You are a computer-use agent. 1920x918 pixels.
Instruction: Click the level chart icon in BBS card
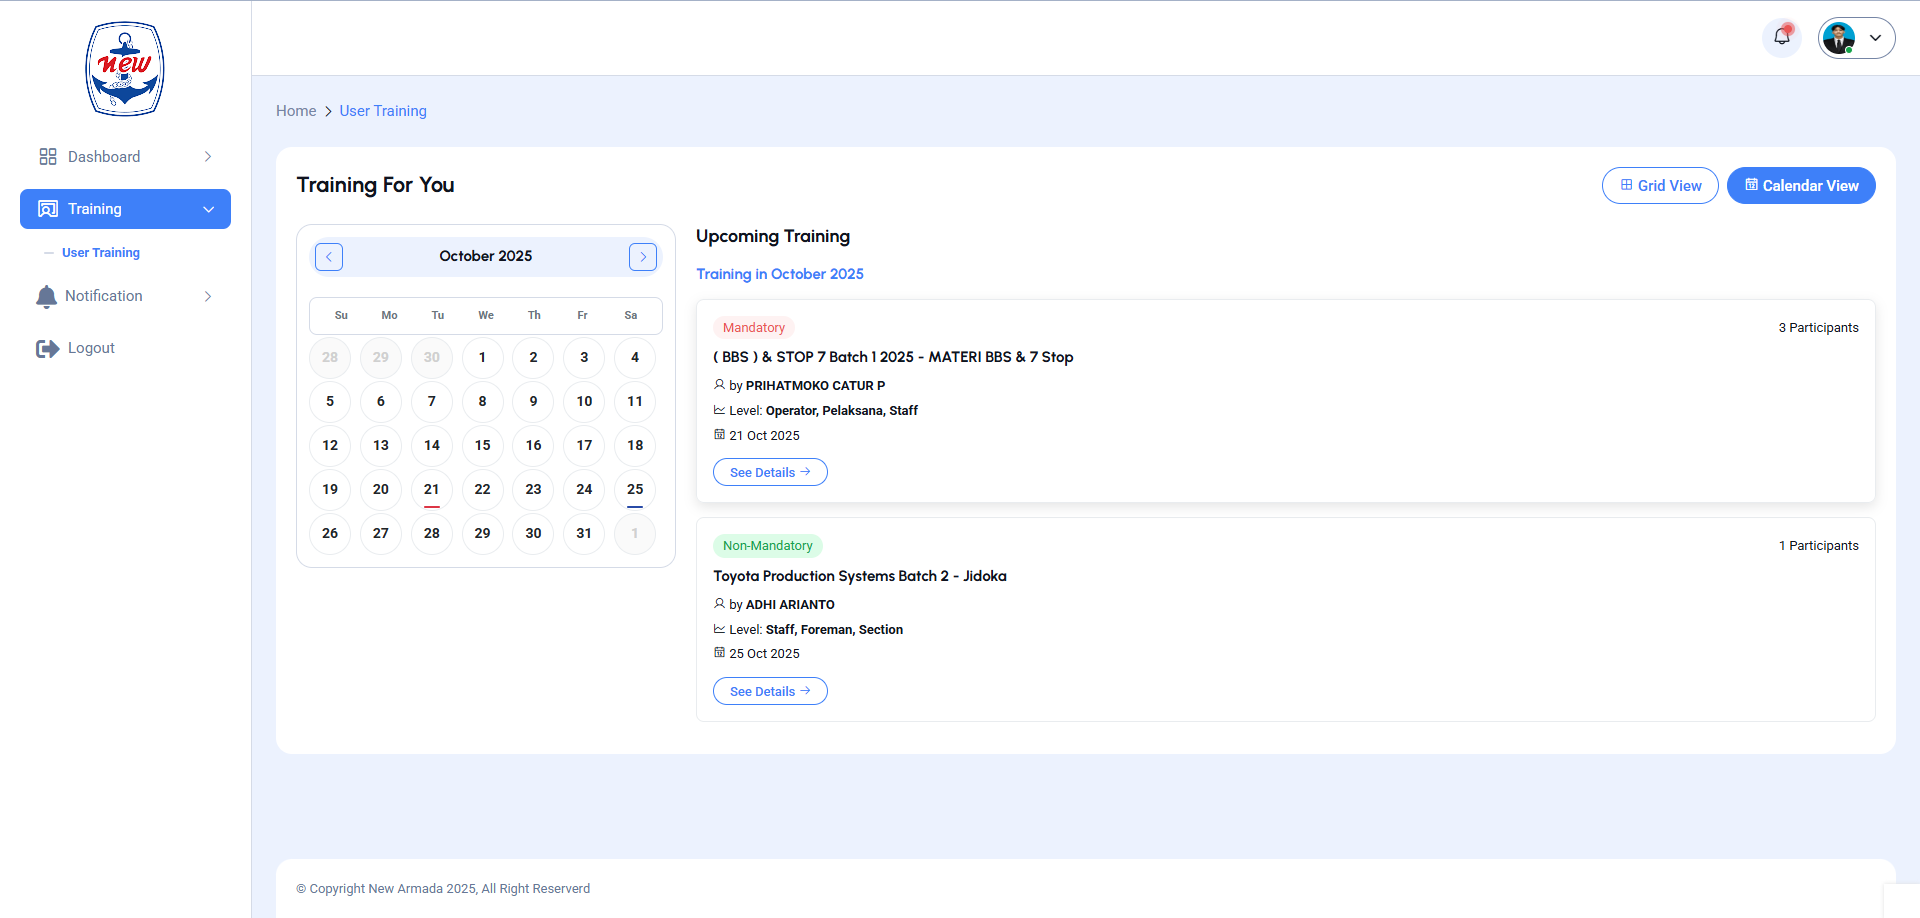tap(719, 410)
